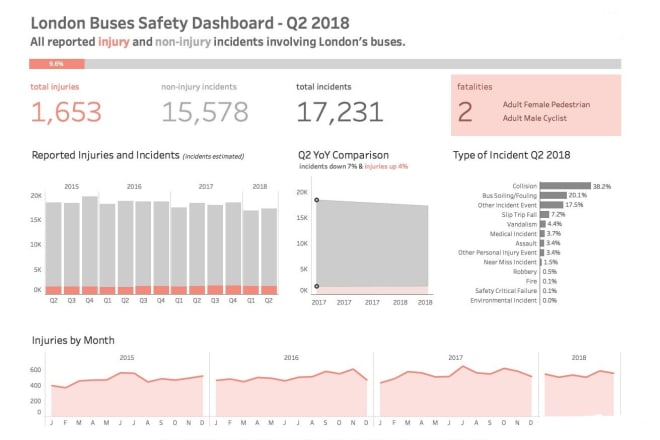Click the Type of Incident Q2 2018 title
Image resolution: width=660 pixels, height=440 pixels.
point(511,155)
